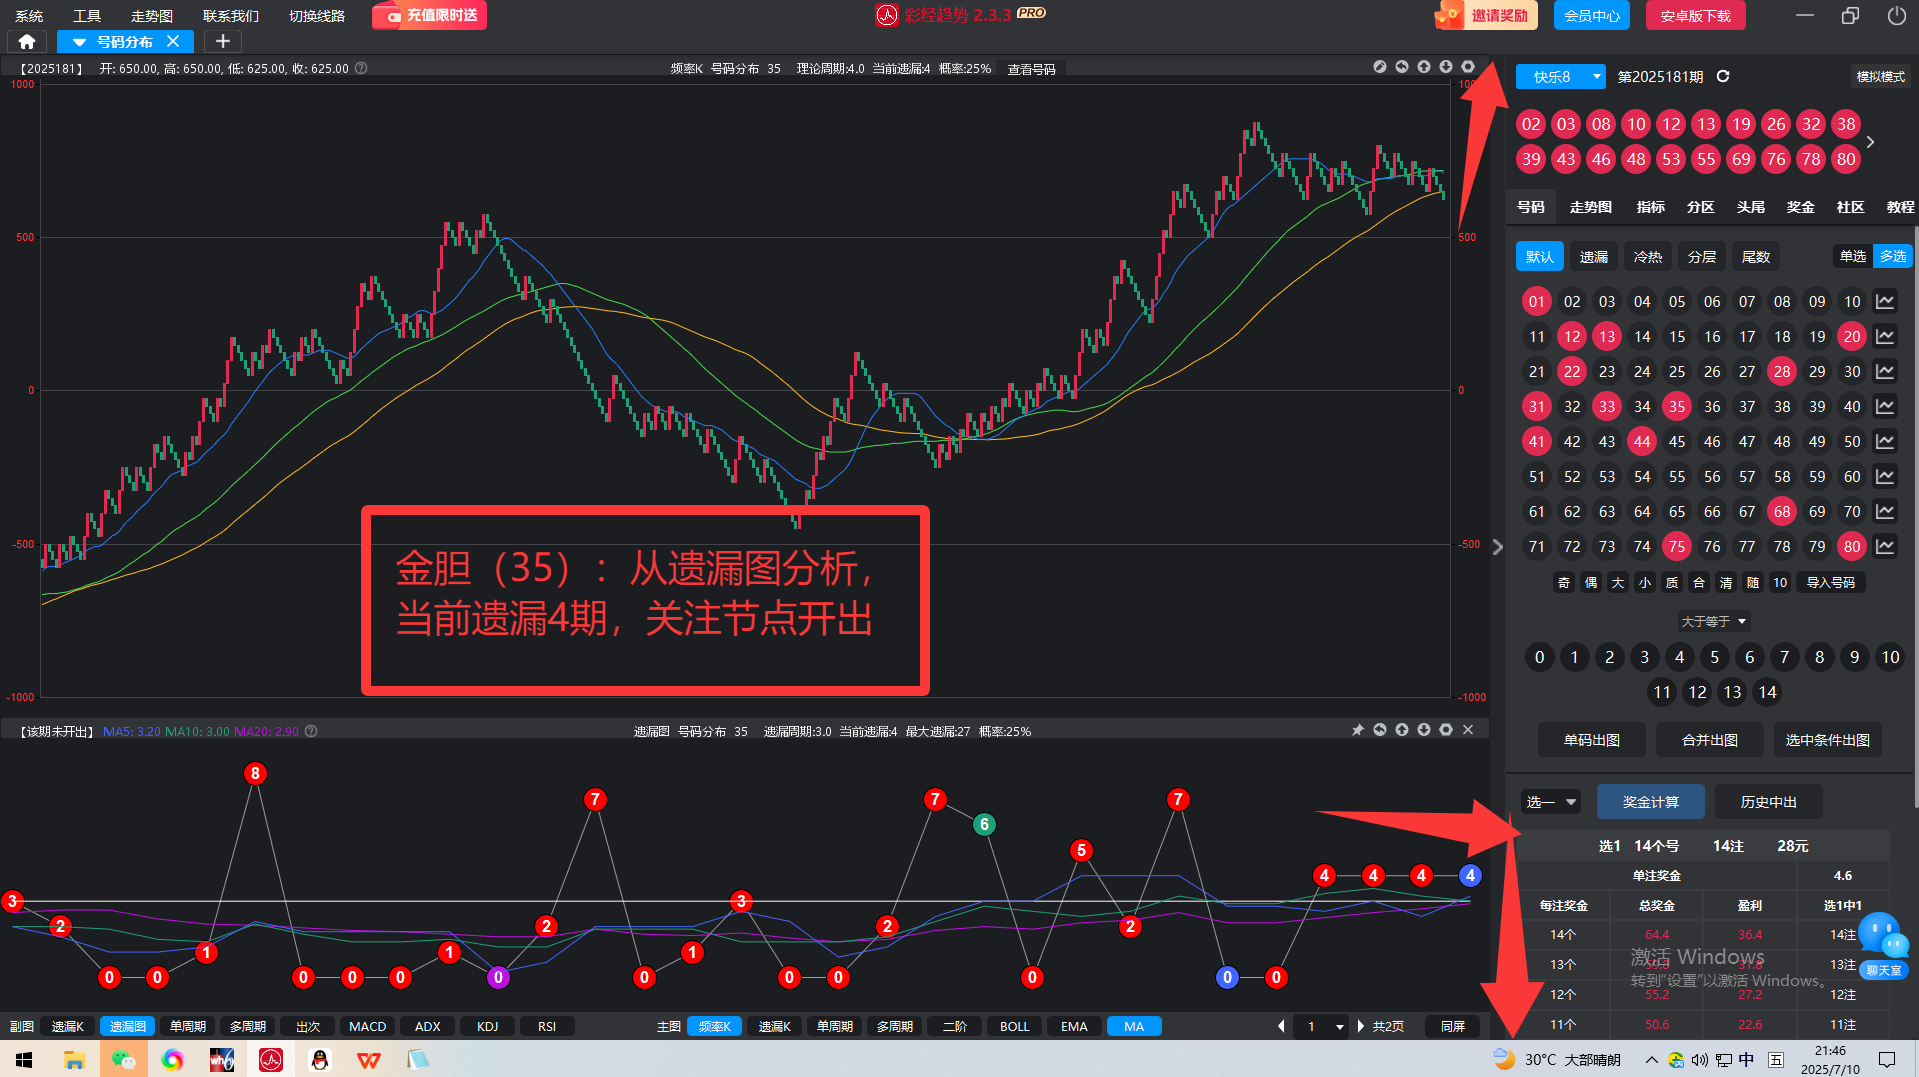Click the pencil edit icon on main chart
The height and width of the screenshot is (1077, 1919).
(x=1380, y=67)
